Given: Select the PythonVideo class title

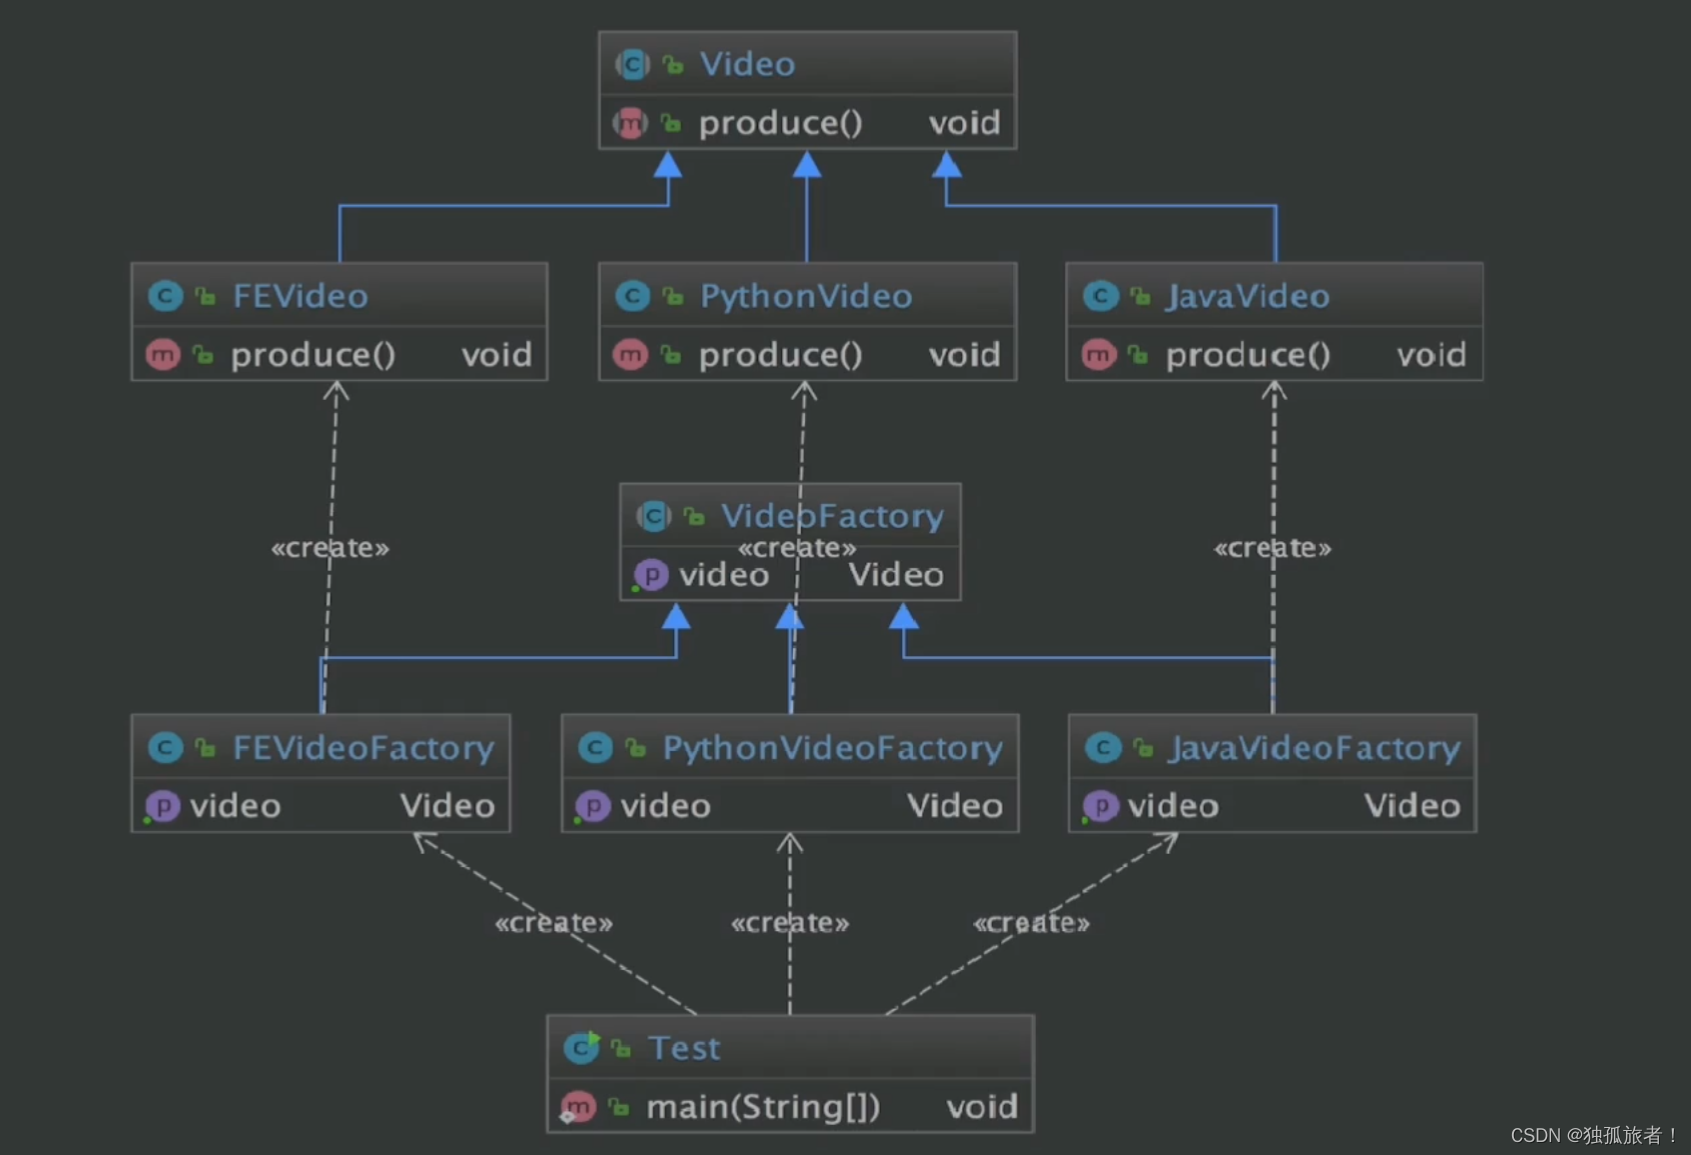Looking at the screenshot, I should tap(806, 296).
